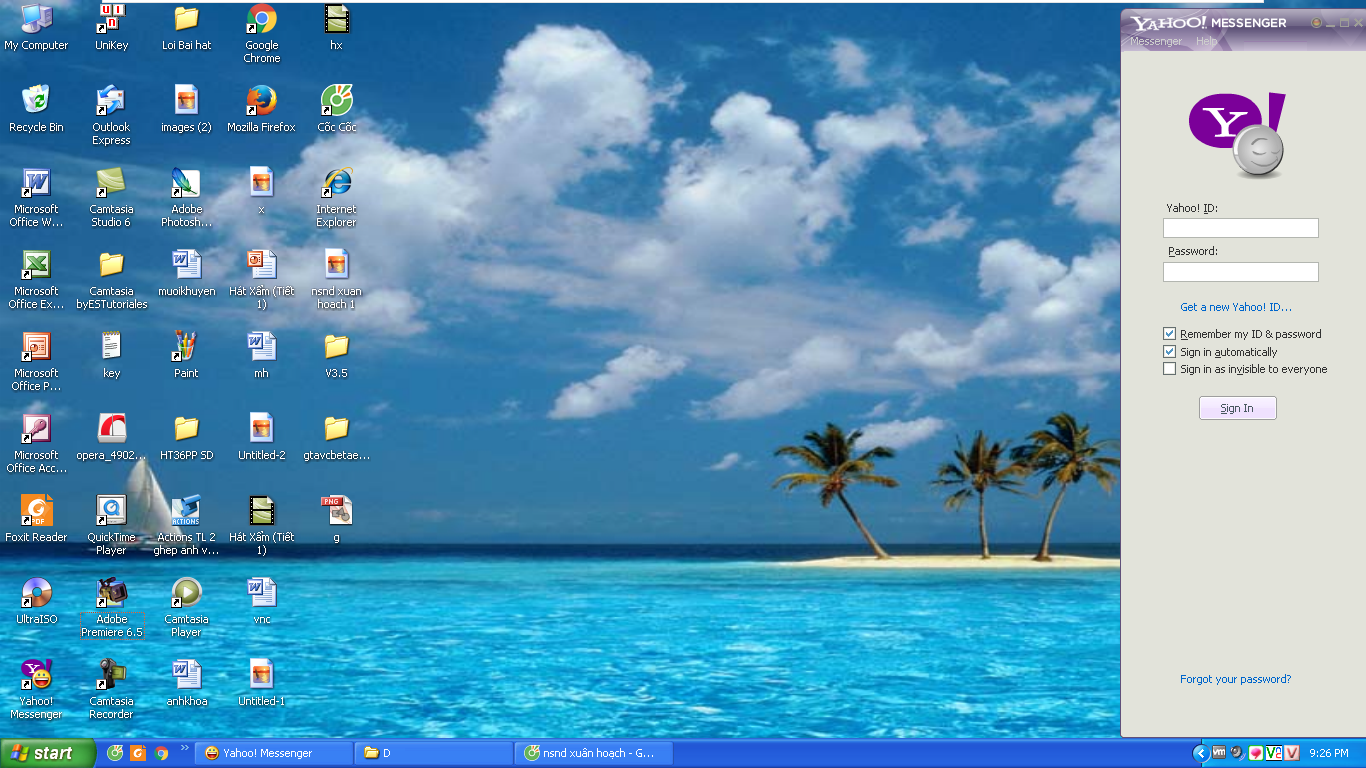Open the Messenger menu in Yahoo! Messenger
1366x768 pixels.
tap(1155, 41)
